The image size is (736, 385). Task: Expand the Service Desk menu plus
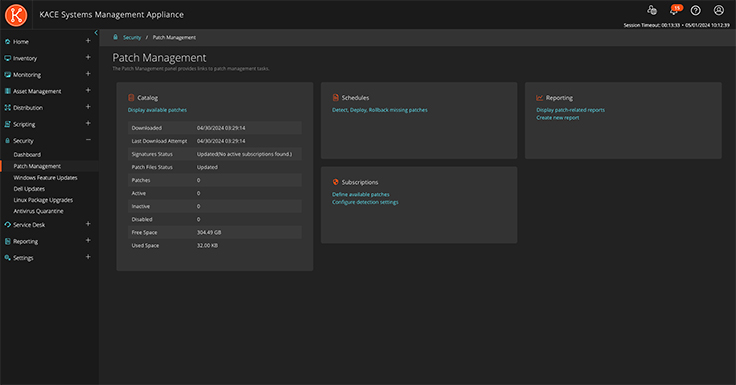pyautogui.click(x=88, y=224)
